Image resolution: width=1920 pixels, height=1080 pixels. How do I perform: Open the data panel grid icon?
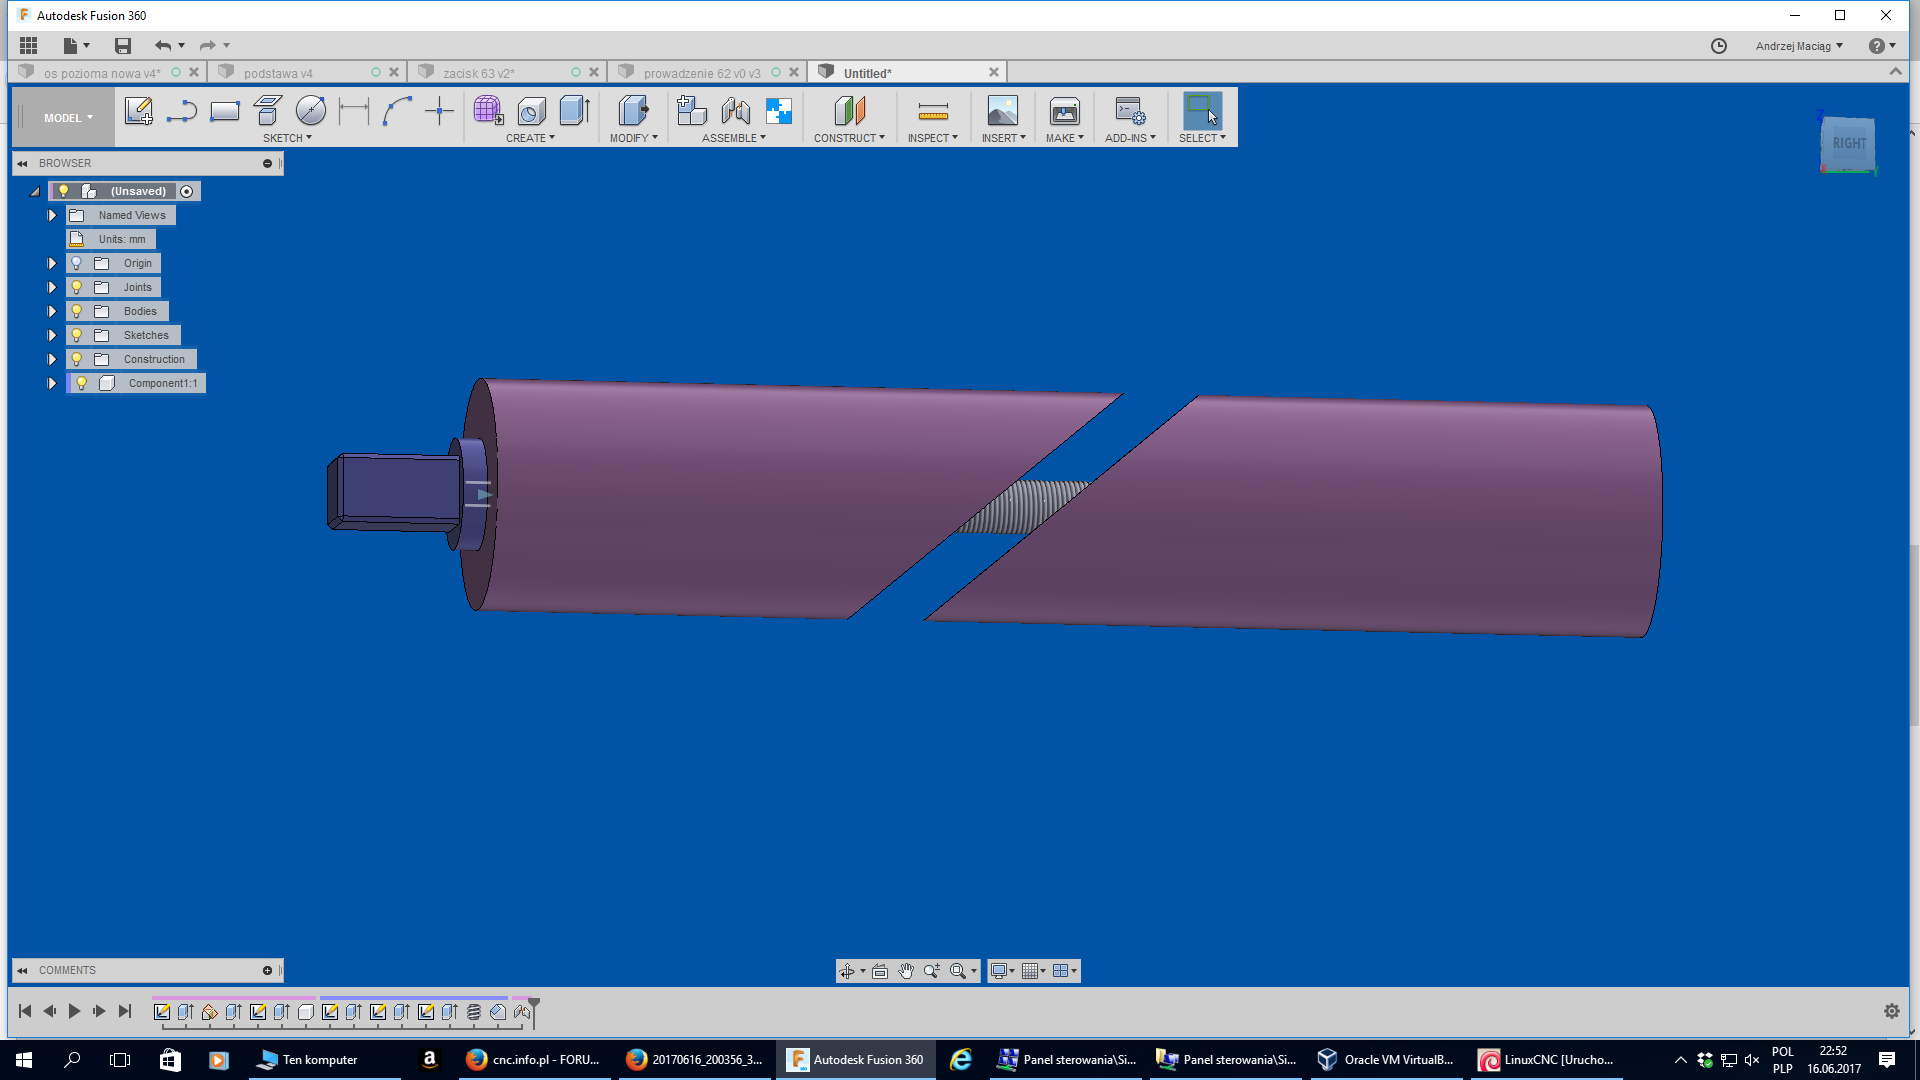28,45
